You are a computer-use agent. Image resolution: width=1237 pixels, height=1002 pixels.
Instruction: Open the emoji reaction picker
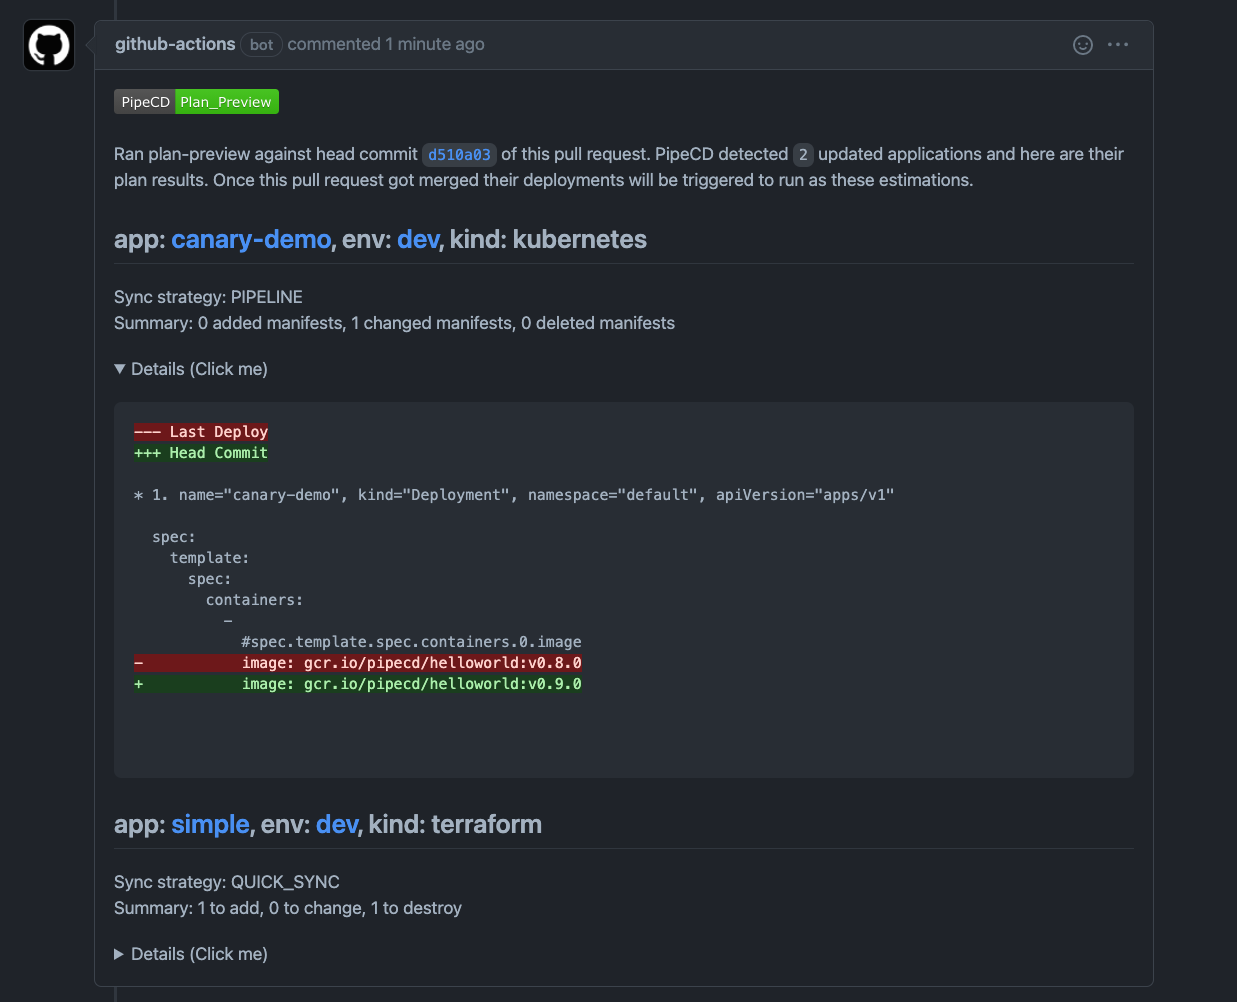click(1082, 45)
